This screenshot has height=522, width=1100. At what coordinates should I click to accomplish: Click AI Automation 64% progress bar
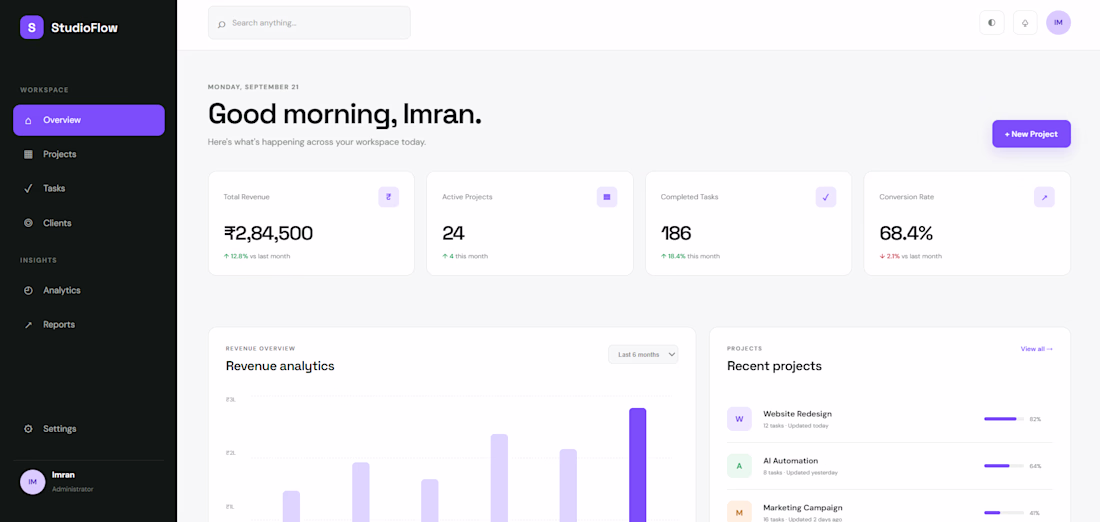1004,466
